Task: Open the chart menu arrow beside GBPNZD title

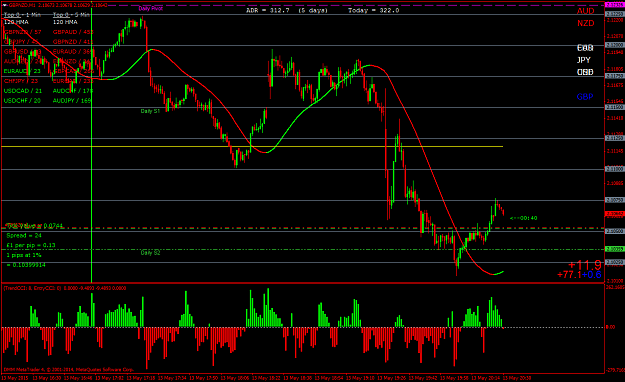Action: coord(5,5)
